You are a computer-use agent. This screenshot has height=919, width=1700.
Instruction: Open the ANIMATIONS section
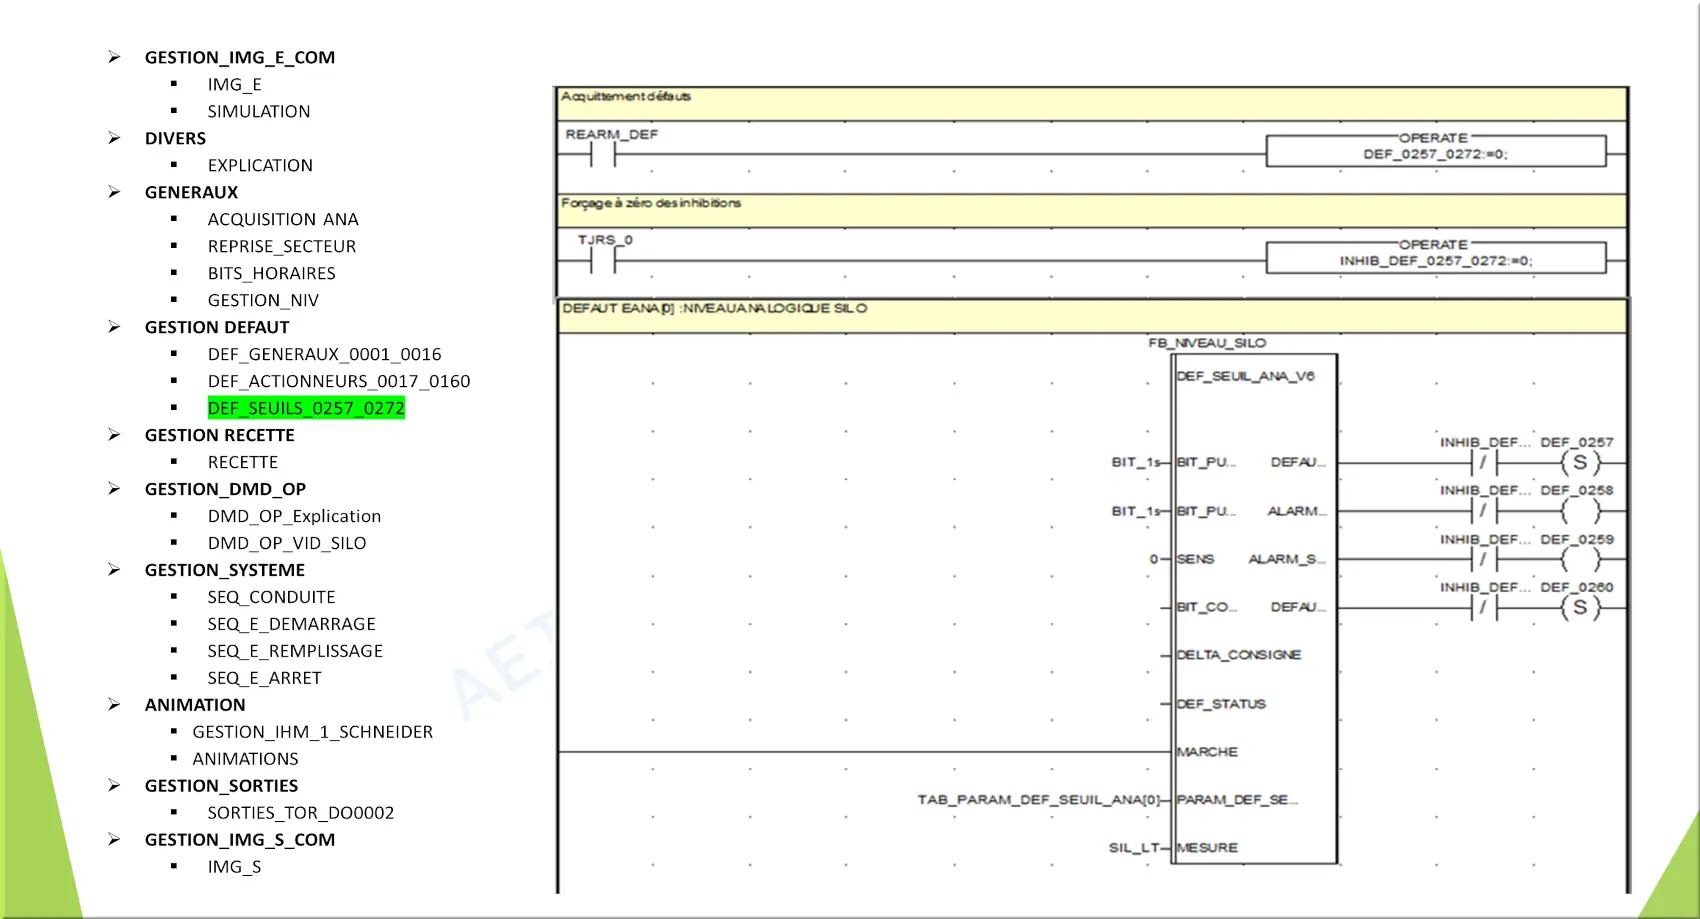click(x=245, y=760)
